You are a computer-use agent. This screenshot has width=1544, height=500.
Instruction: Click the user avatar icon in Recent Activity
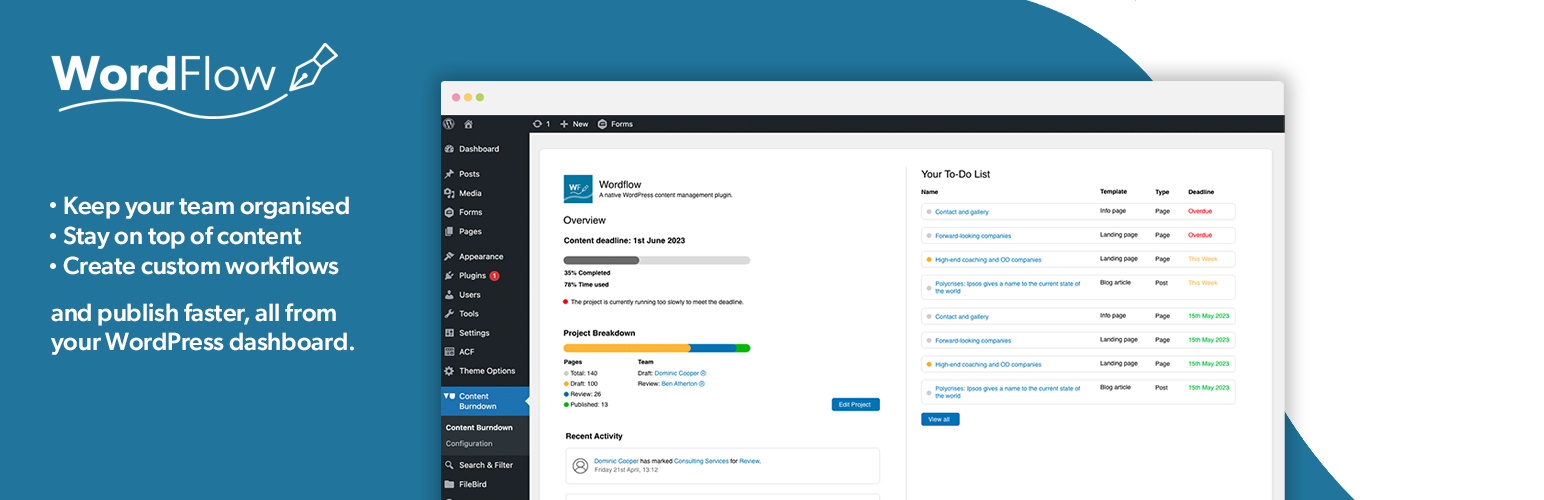point(580,465)
